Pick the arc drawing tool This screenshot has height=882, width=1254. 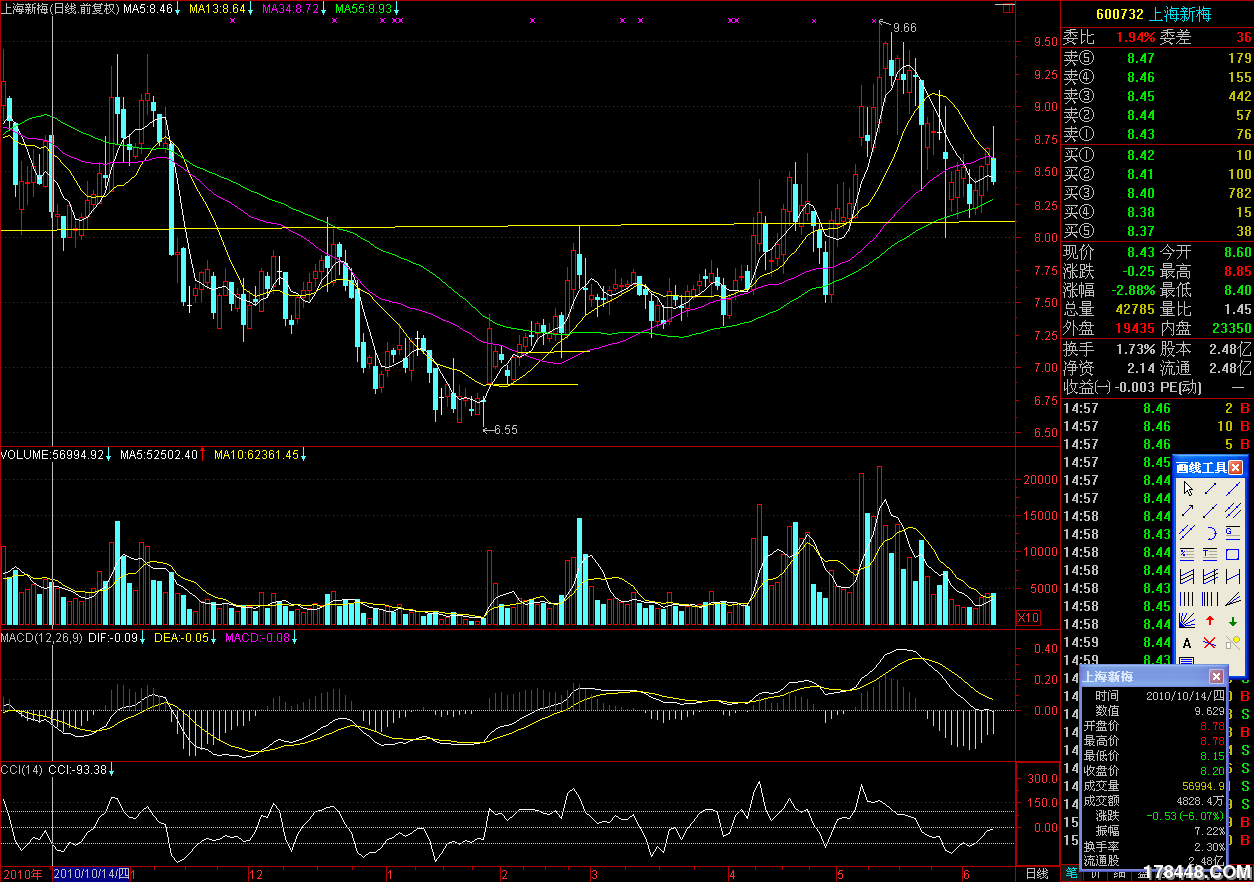click(x=1210, y=532)
